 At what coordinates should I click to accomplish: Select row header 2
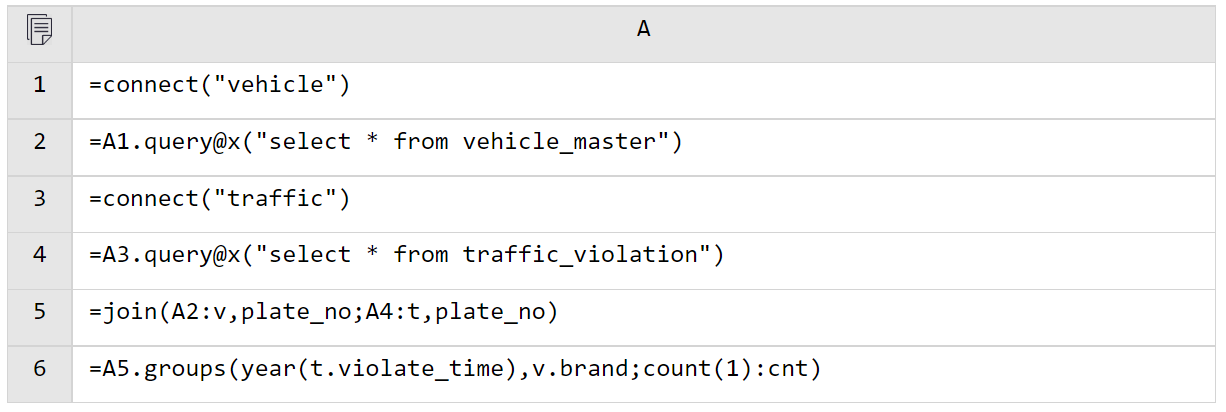point(39,142)
